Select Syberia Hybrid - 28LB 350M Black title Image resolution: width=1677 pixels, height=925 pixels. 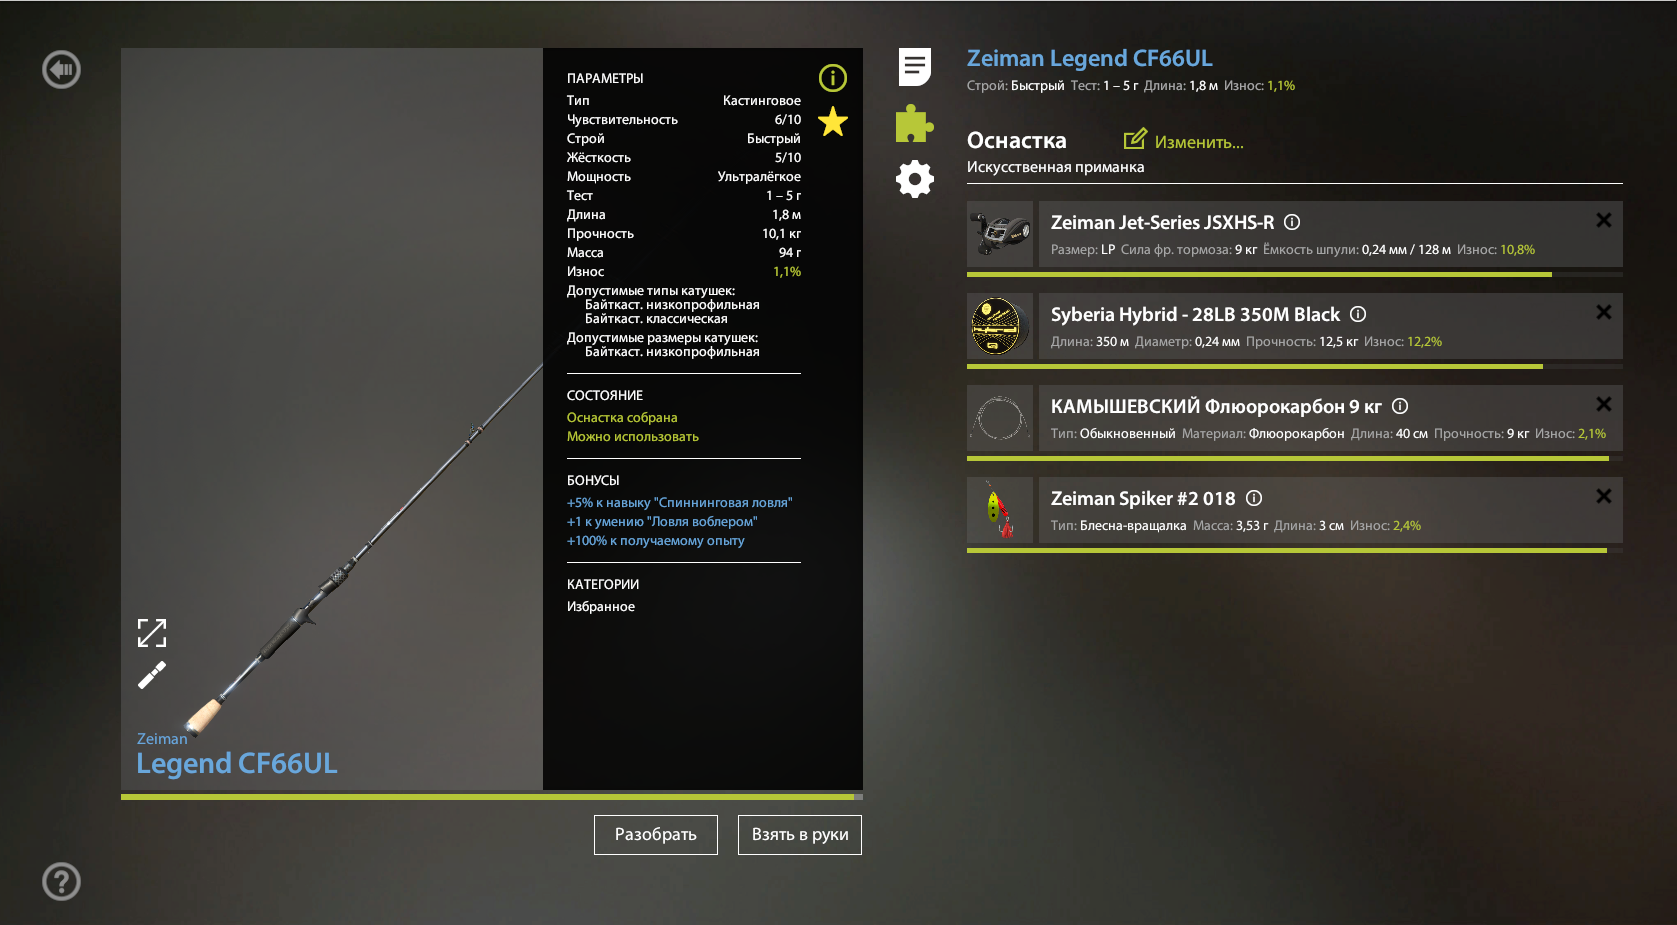coord(1195,314)
